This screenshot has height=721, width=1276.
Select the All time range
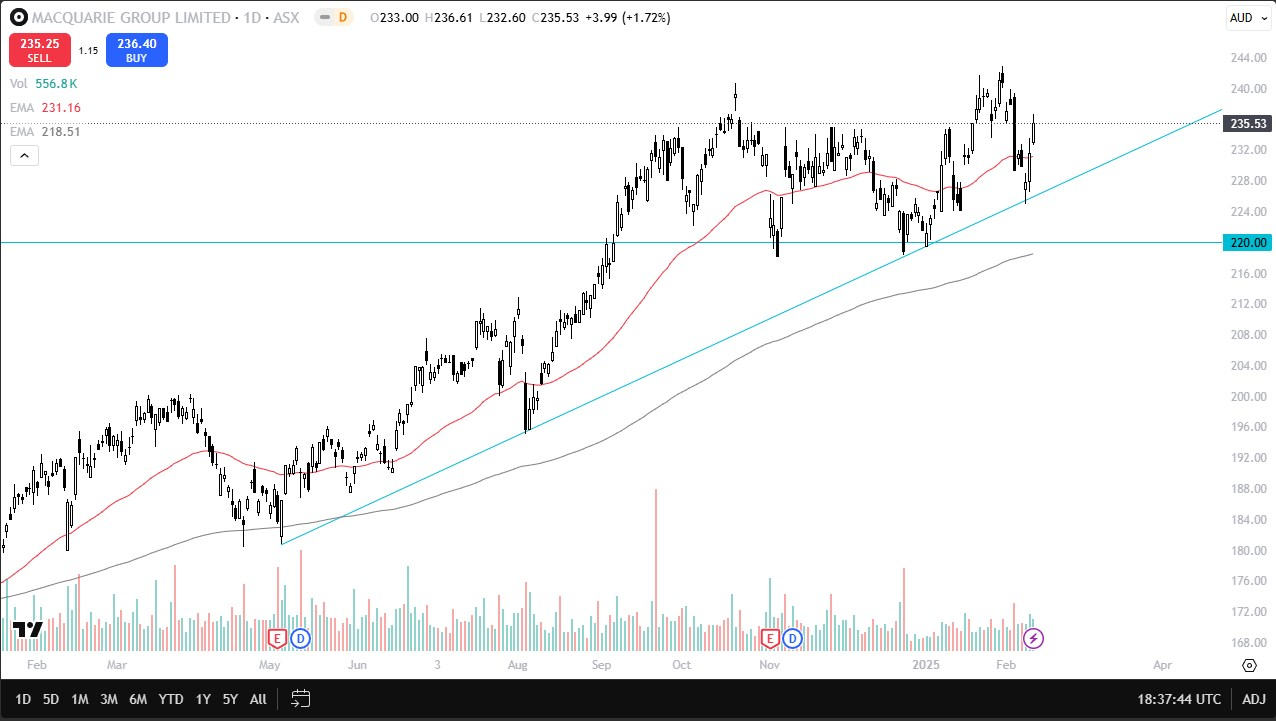point(258,699)
